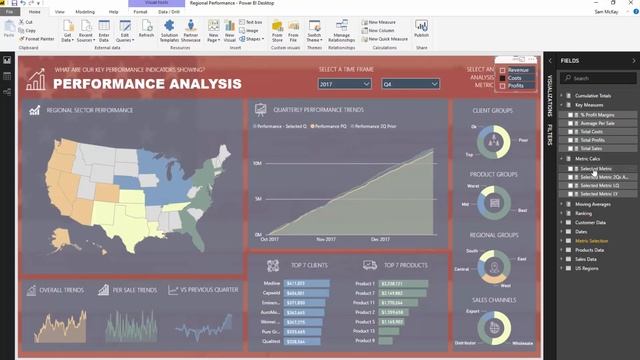Select the Metric Selection table
This screenshot has height=360, width=640.
point(591,241)
